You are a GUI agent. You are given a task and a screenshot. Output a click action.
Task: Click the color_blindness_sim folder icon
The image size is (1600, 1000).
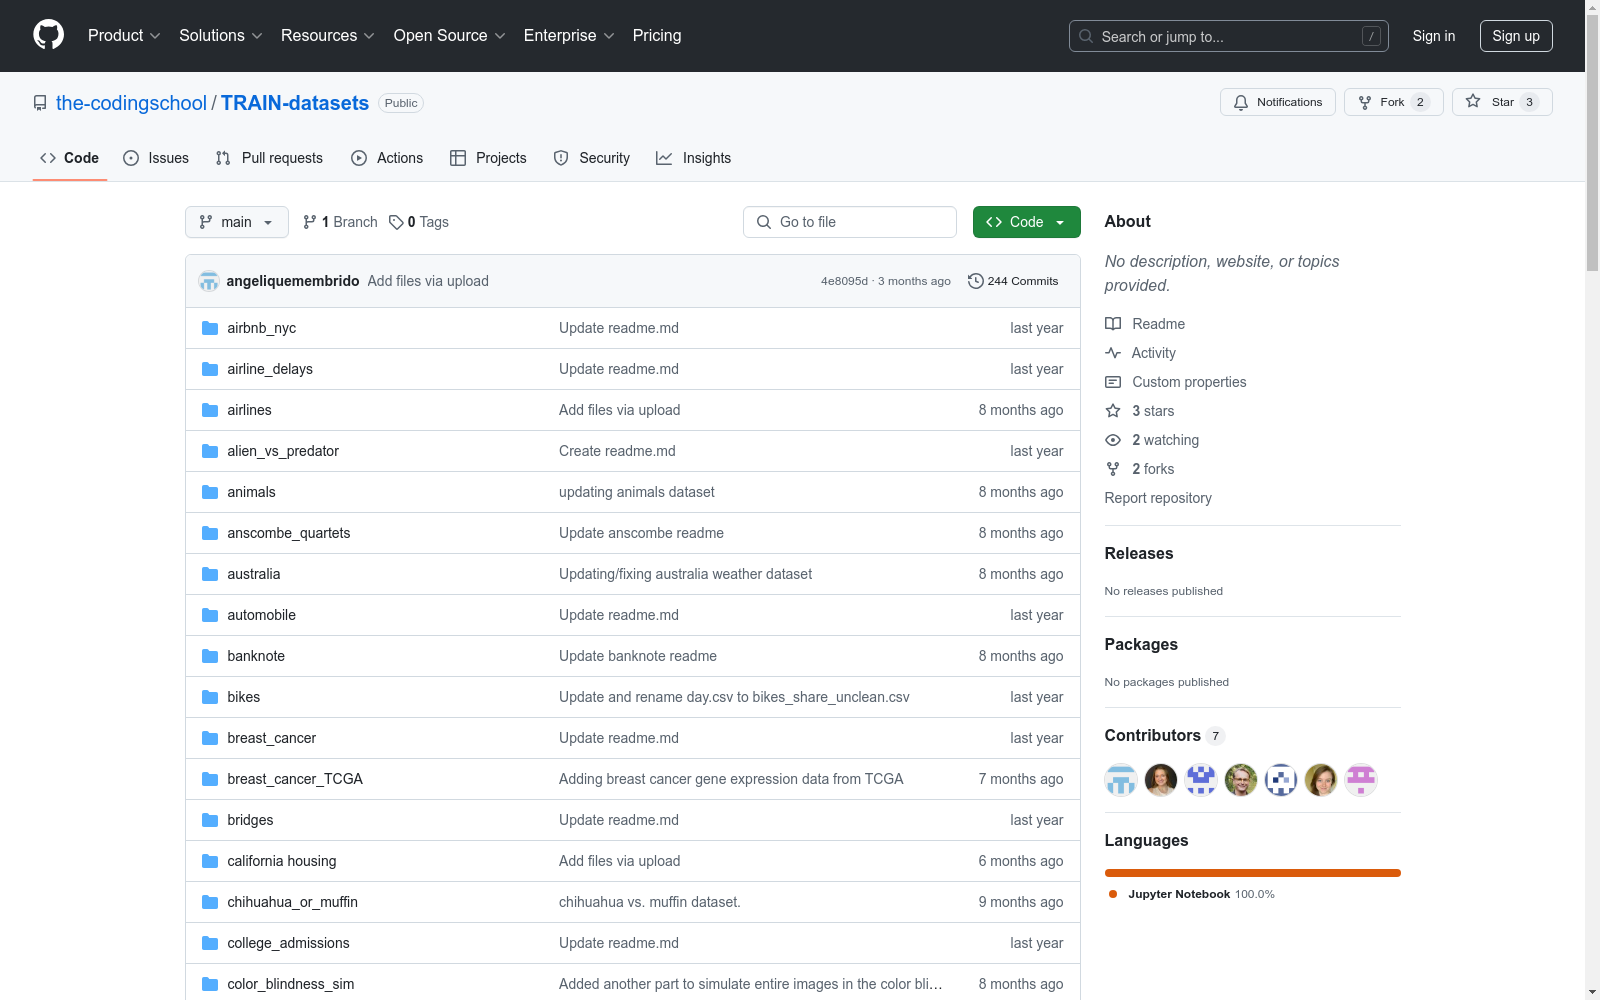click(210, 984)
